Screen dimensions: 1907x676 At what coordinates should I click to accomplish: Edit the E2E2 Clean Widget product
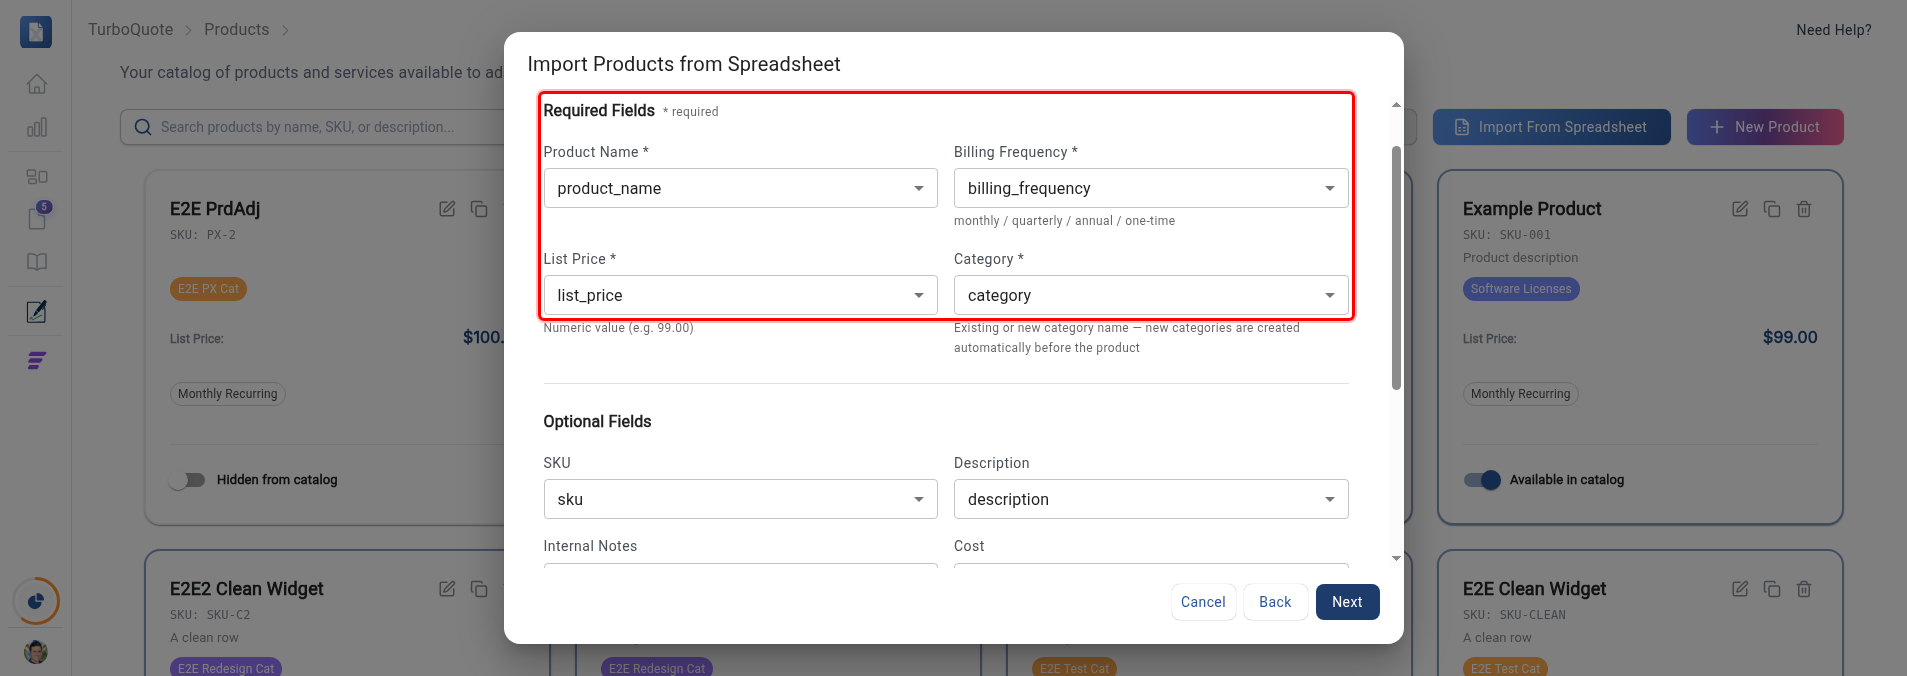tap(447, 589)
